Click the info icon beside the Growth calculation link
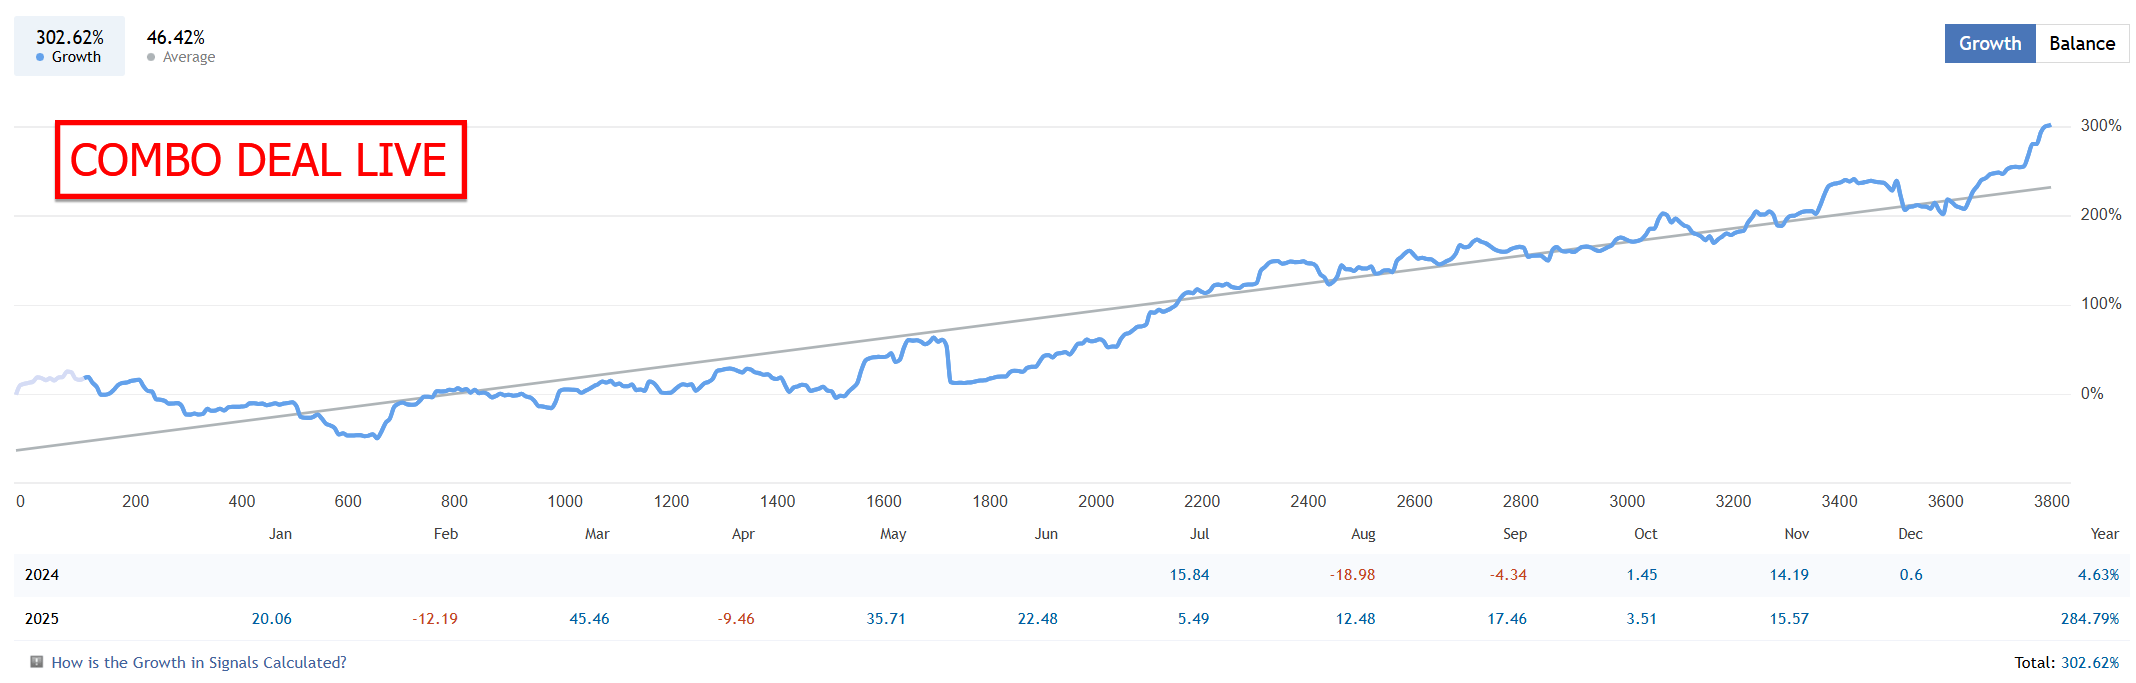The image size is (2136, 683). click(37, 661)
